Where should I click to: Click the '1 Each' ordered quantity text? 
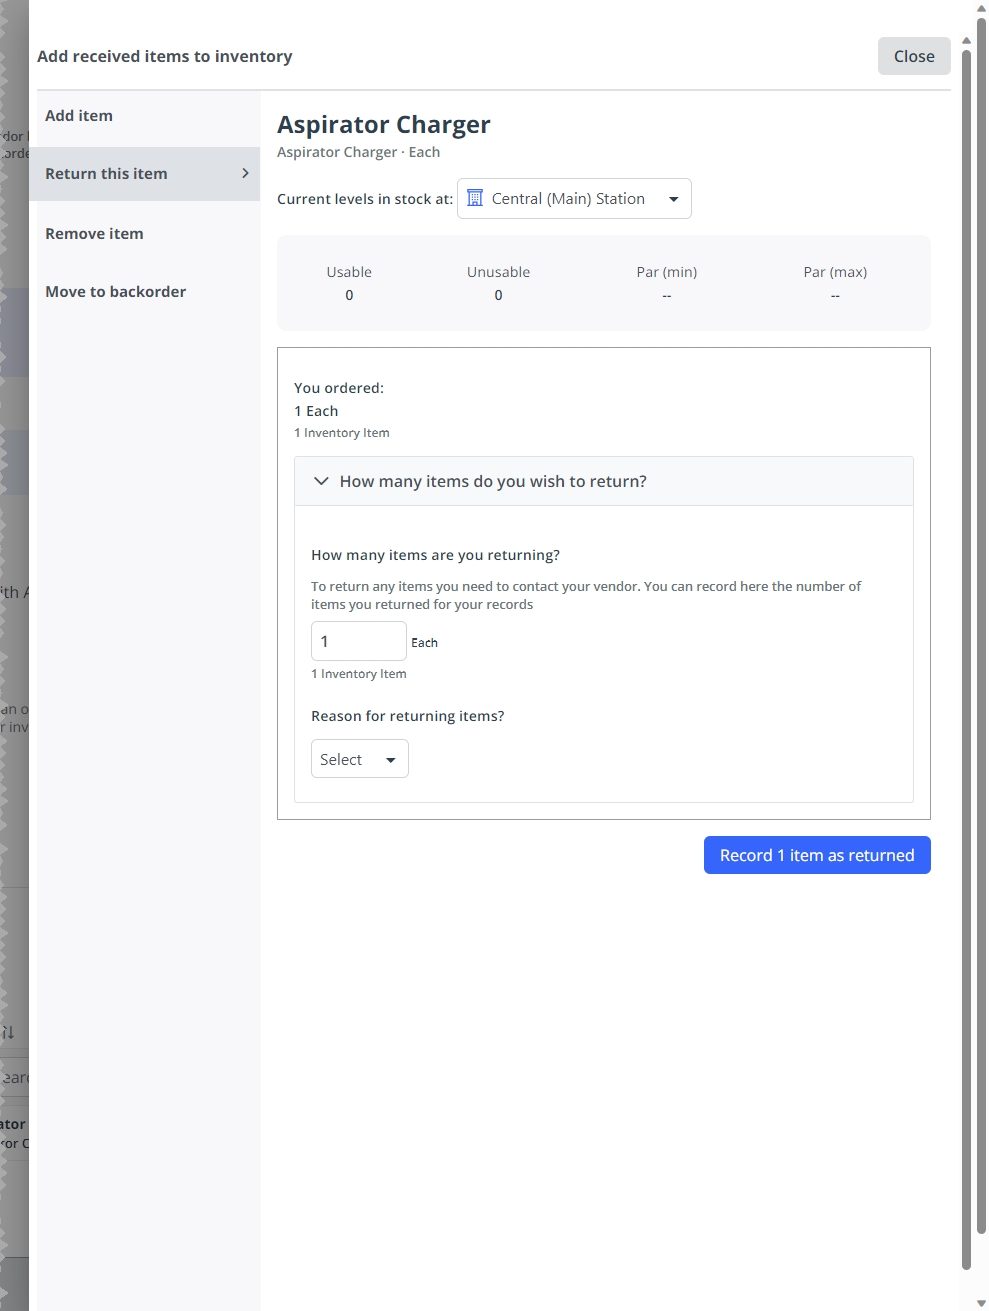point(316,411)
